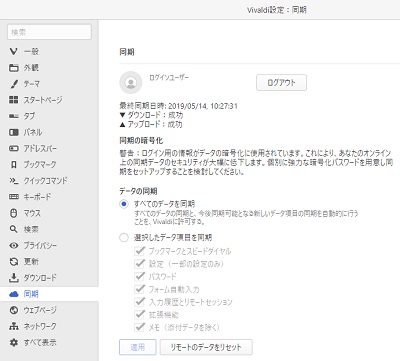Click the アップロード：成功 status text

151,124
